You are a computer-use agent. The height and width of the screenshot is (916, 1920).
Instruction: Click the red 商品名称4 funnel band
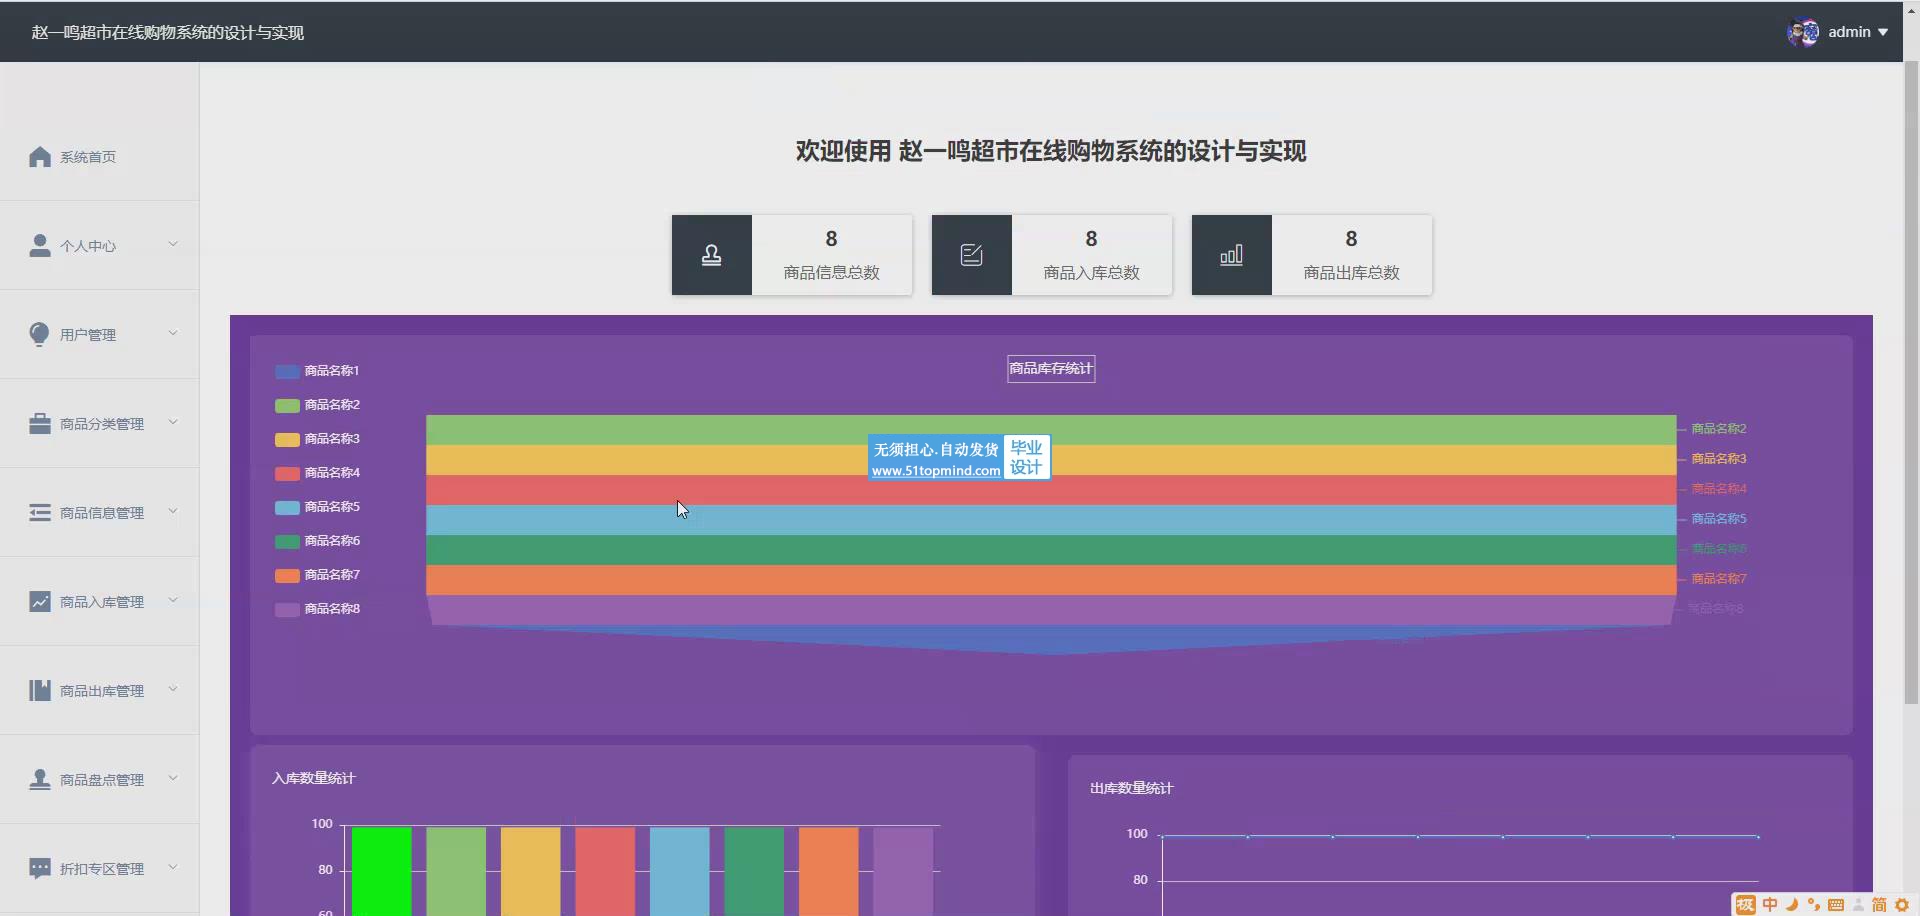tap(1051, 490)
